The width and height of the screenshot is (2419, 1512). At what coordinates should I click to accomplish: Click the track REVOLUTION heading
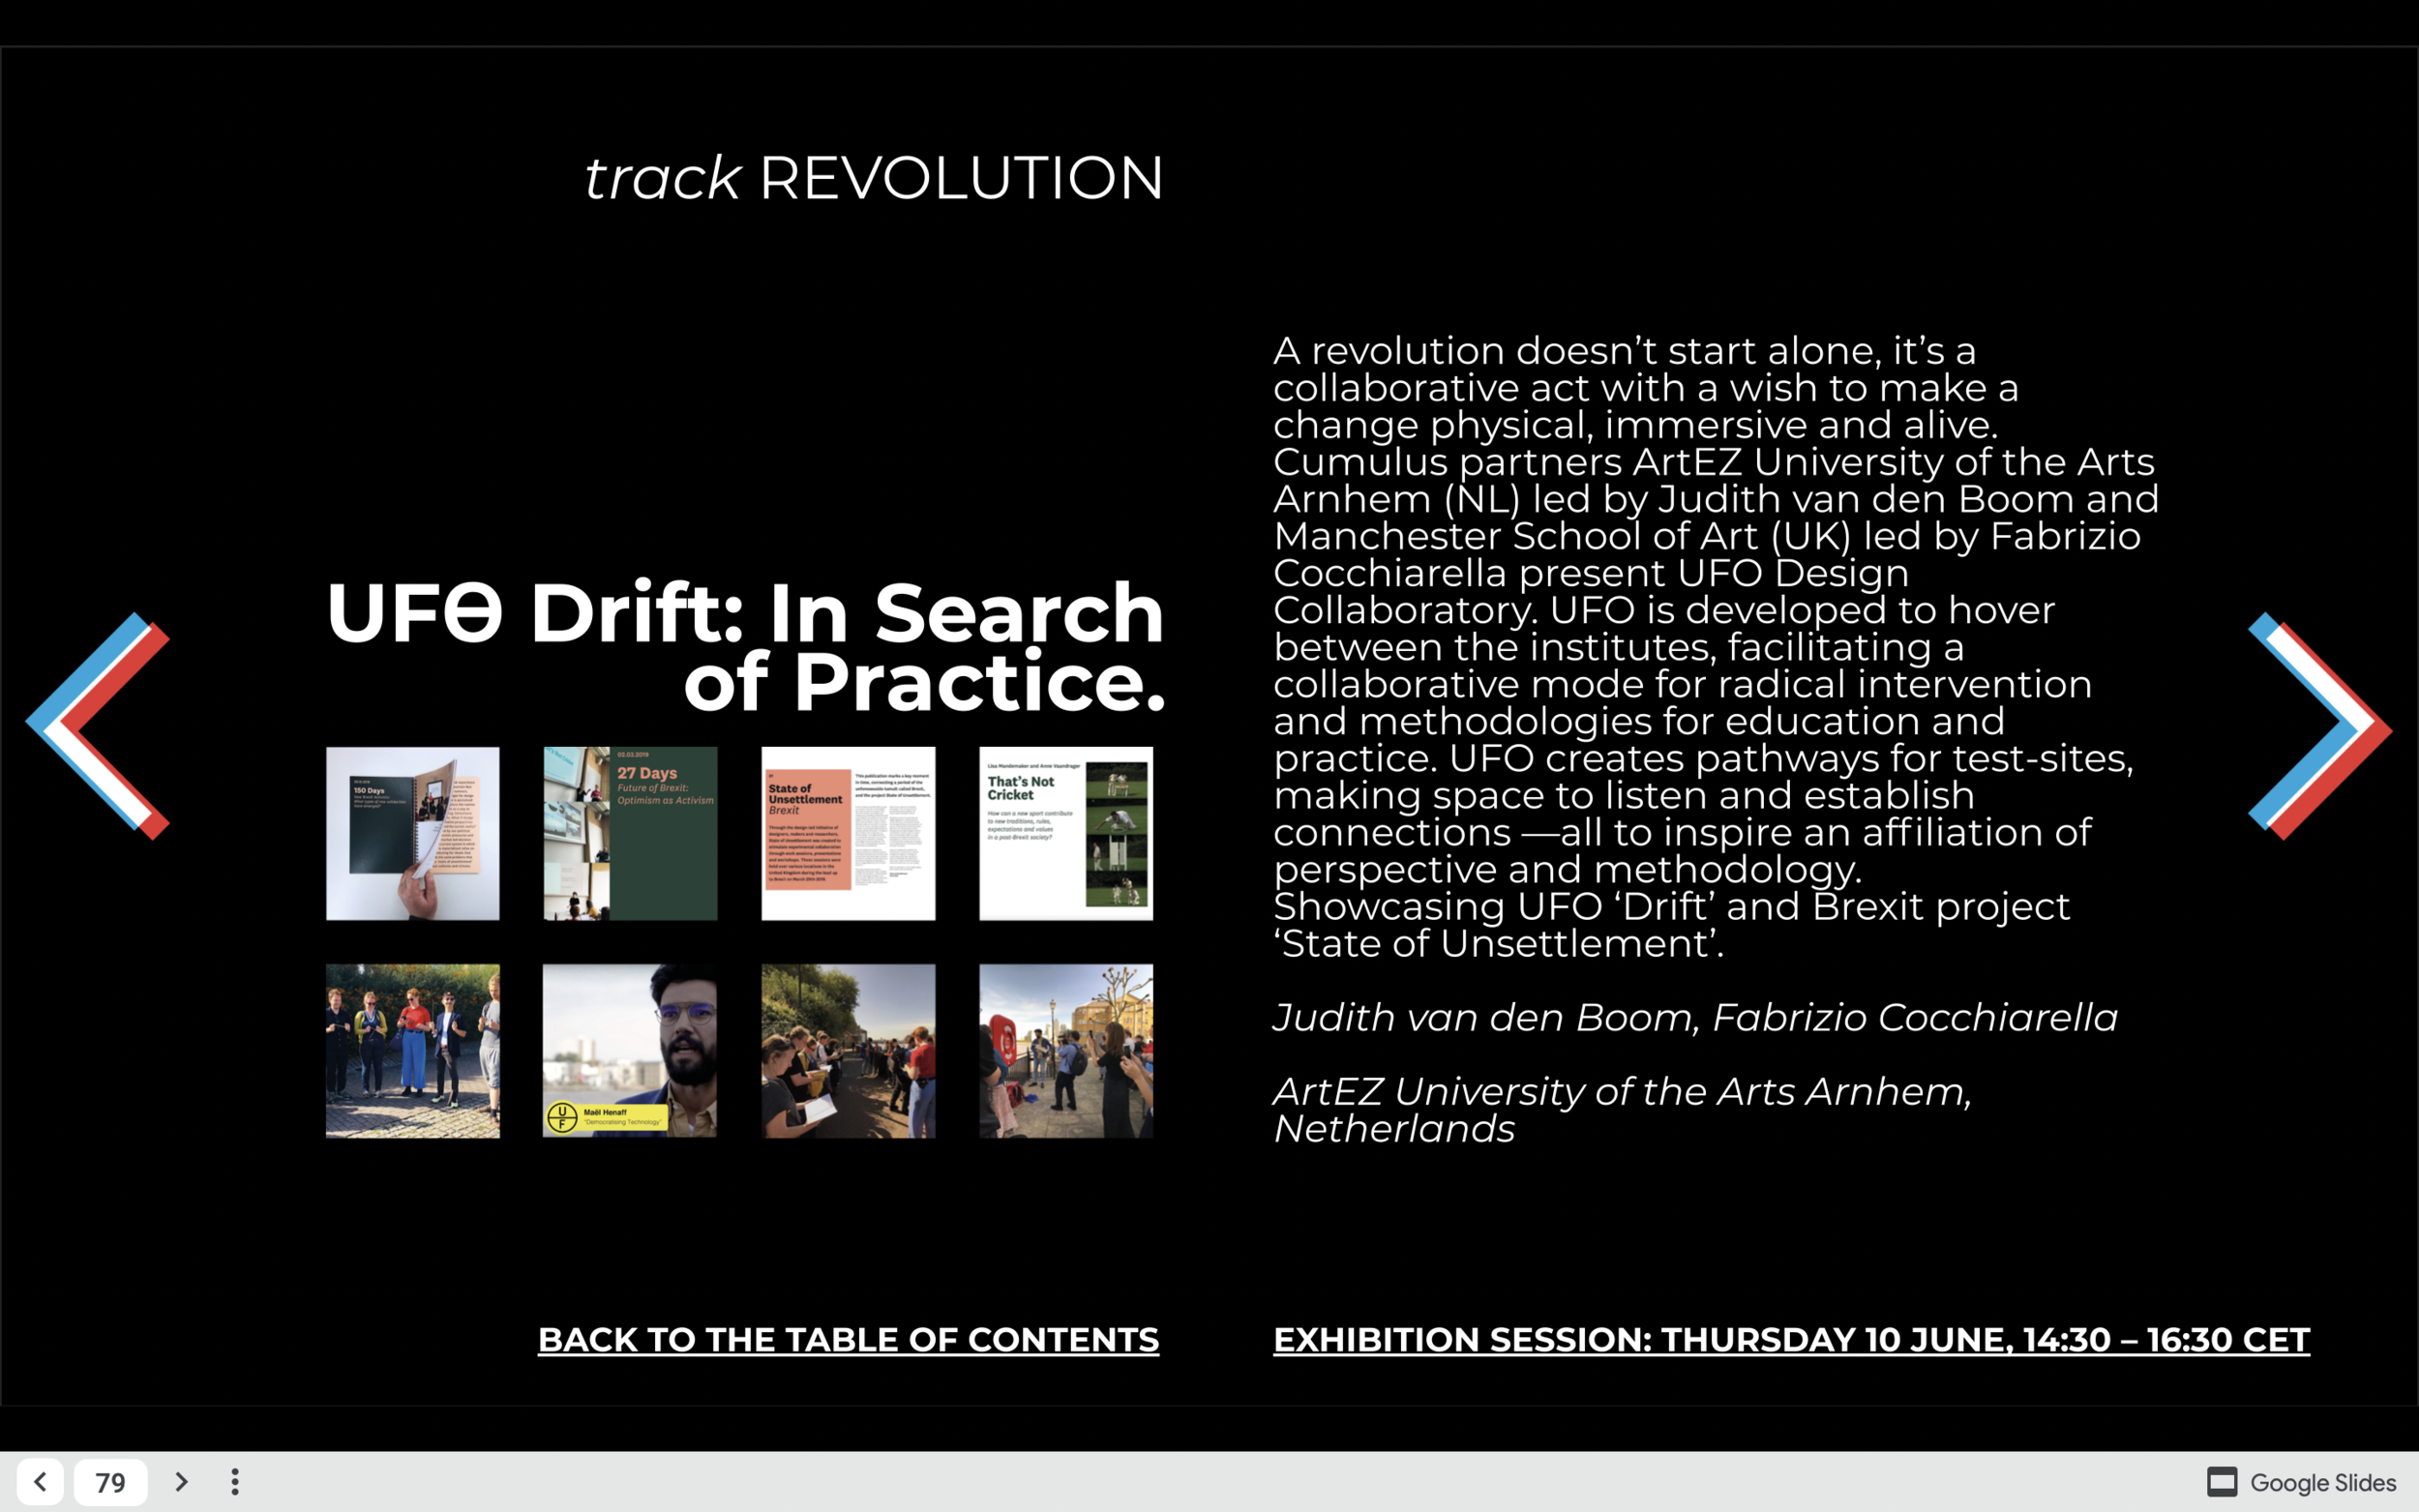(873, 178)
